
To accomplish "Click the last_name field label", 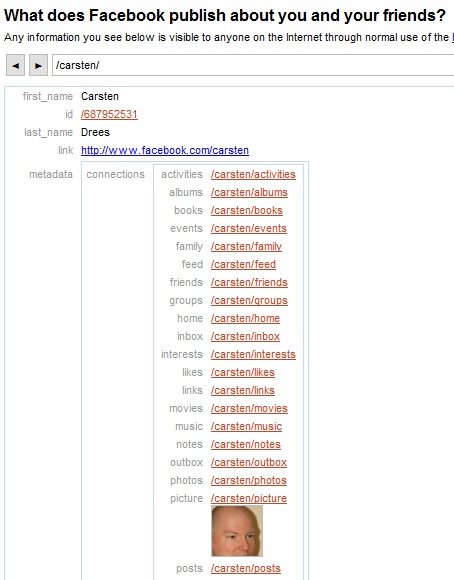I will coord(48,132).
